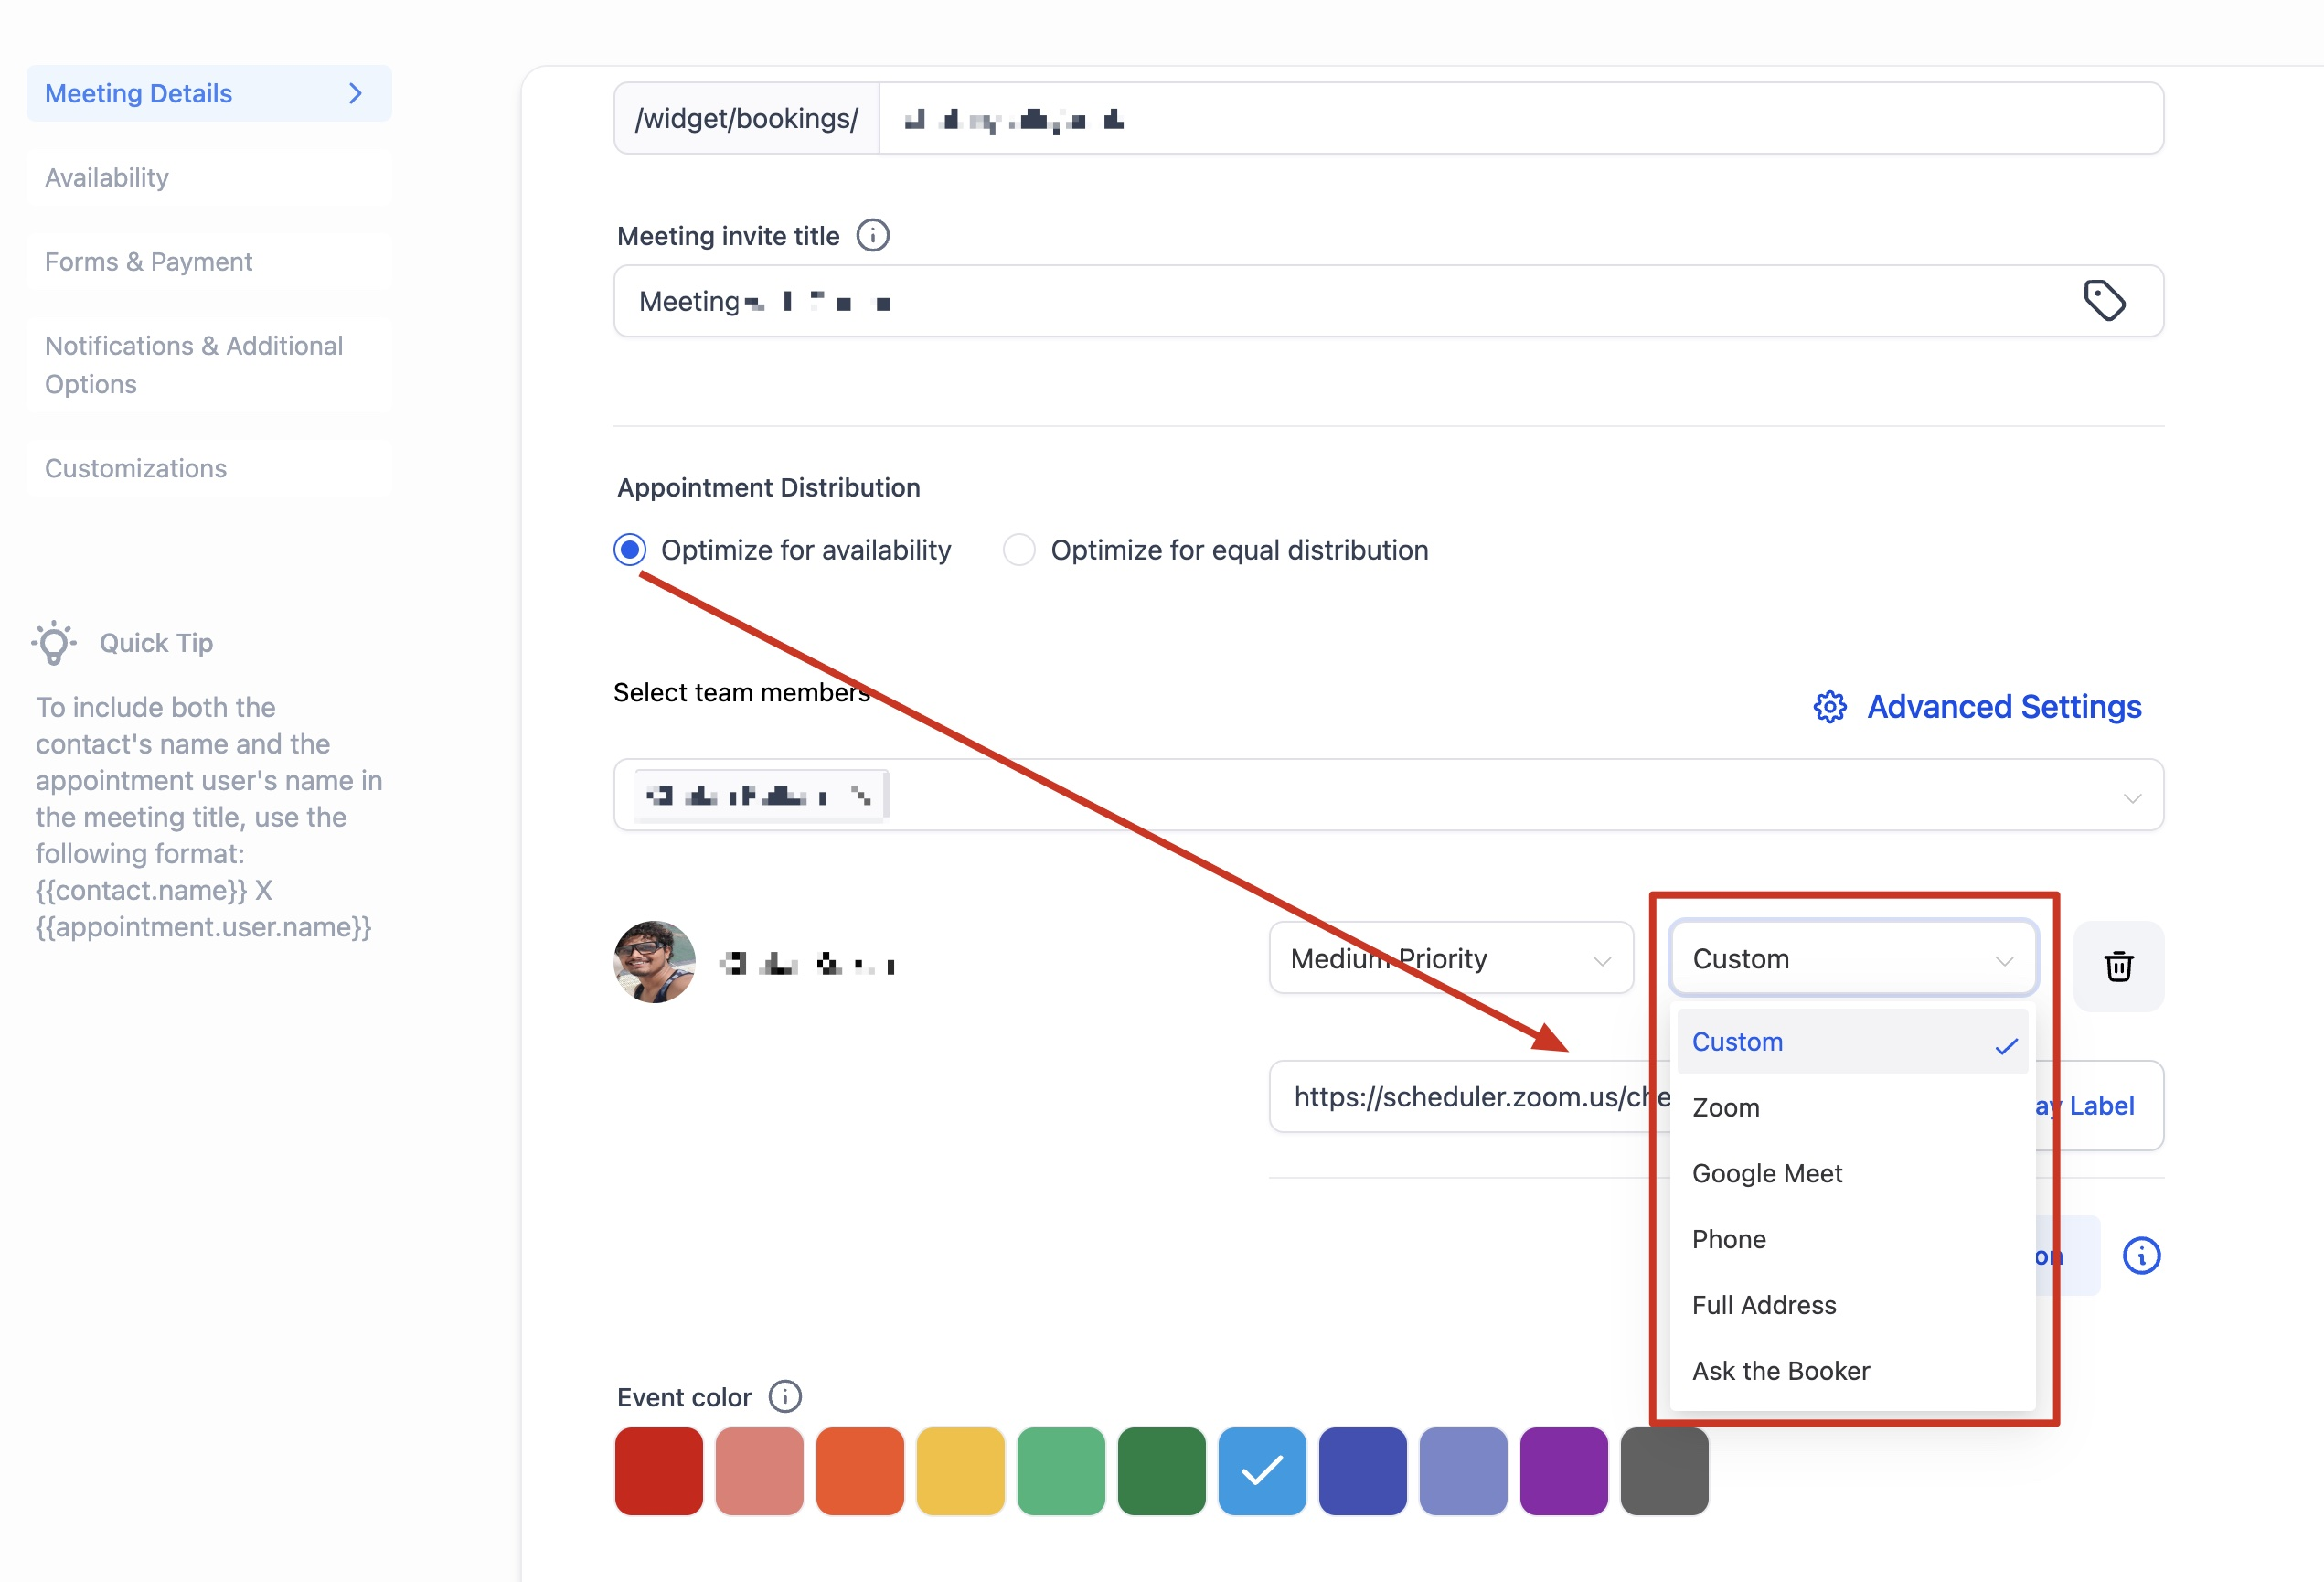This screenshot has width=2324, height=1582.
Task: Go to Forms & Payment section
Action: pos(148,261)
